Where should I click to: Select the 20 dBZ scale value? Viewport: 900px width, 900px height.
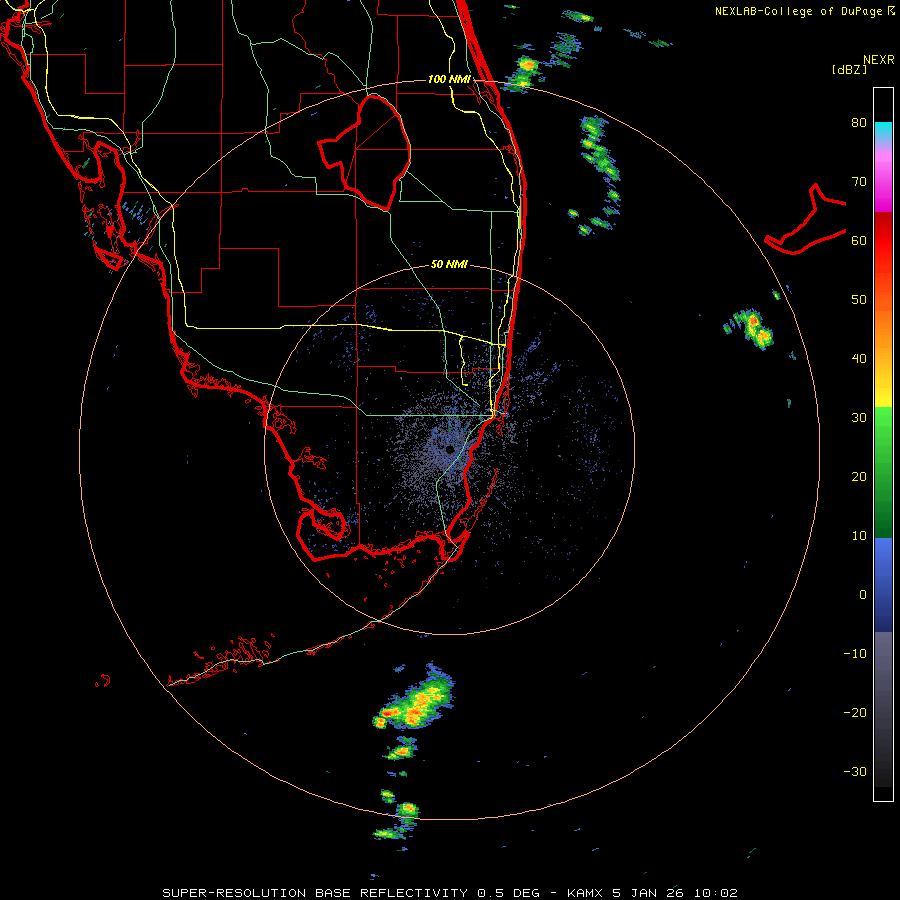859,477
